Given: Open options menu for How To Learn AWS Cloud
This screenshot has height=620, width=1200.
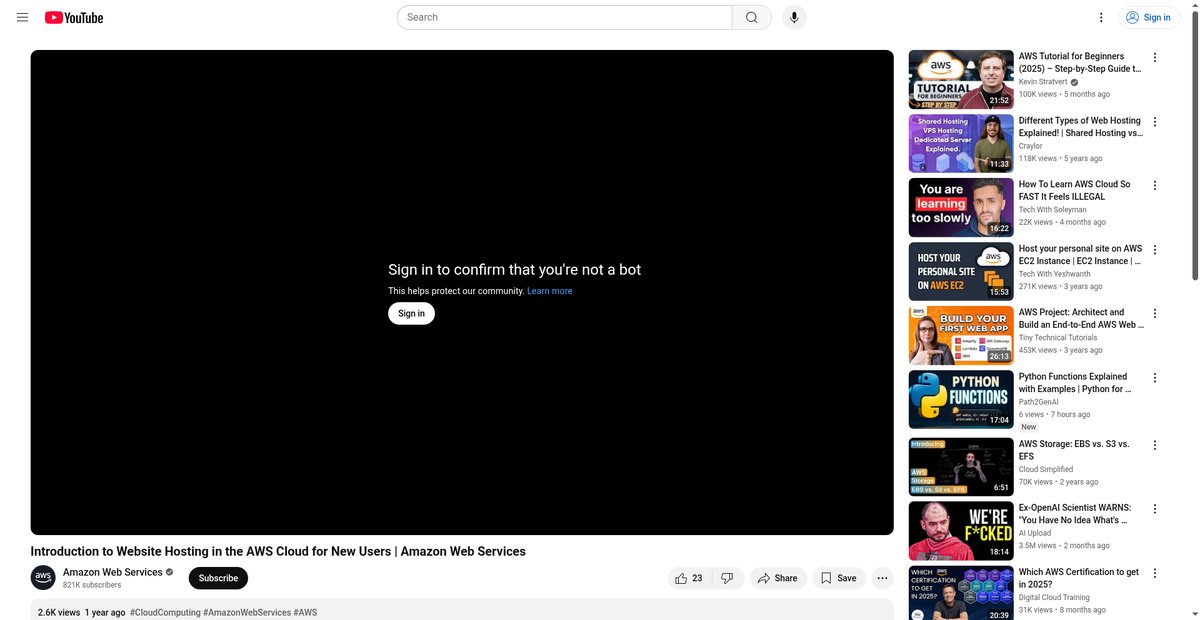Looking at the screenshot, I should pos(1155,186).
